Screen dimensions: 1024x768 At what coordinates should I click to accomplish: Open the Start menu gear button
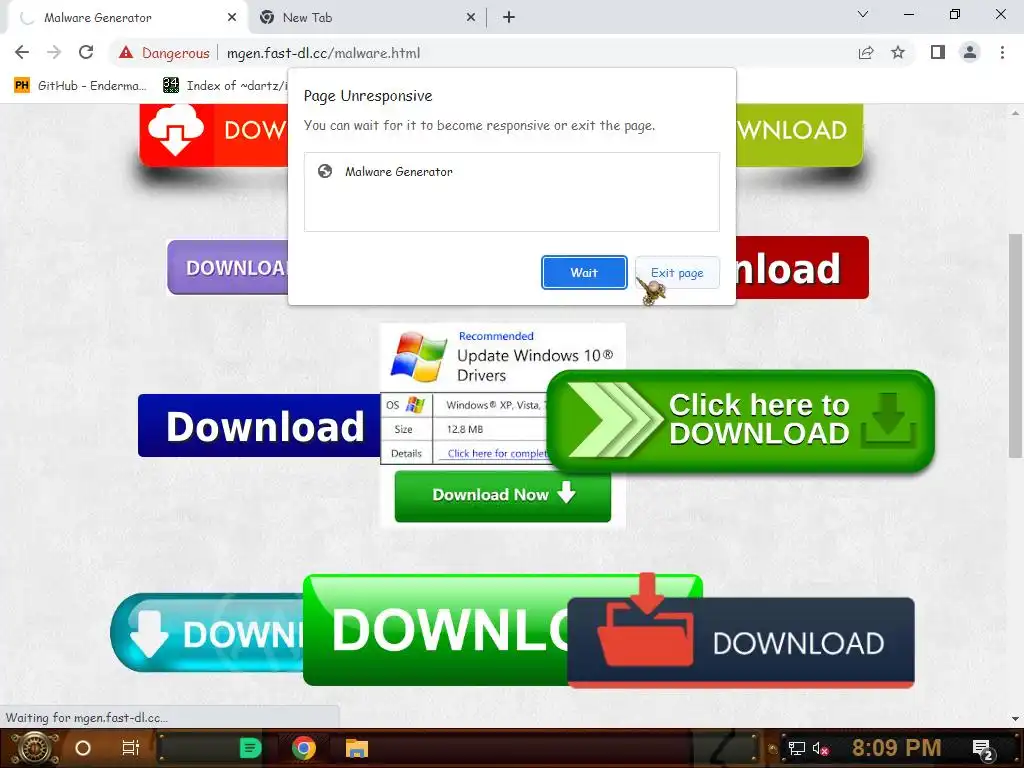point(34,748)
